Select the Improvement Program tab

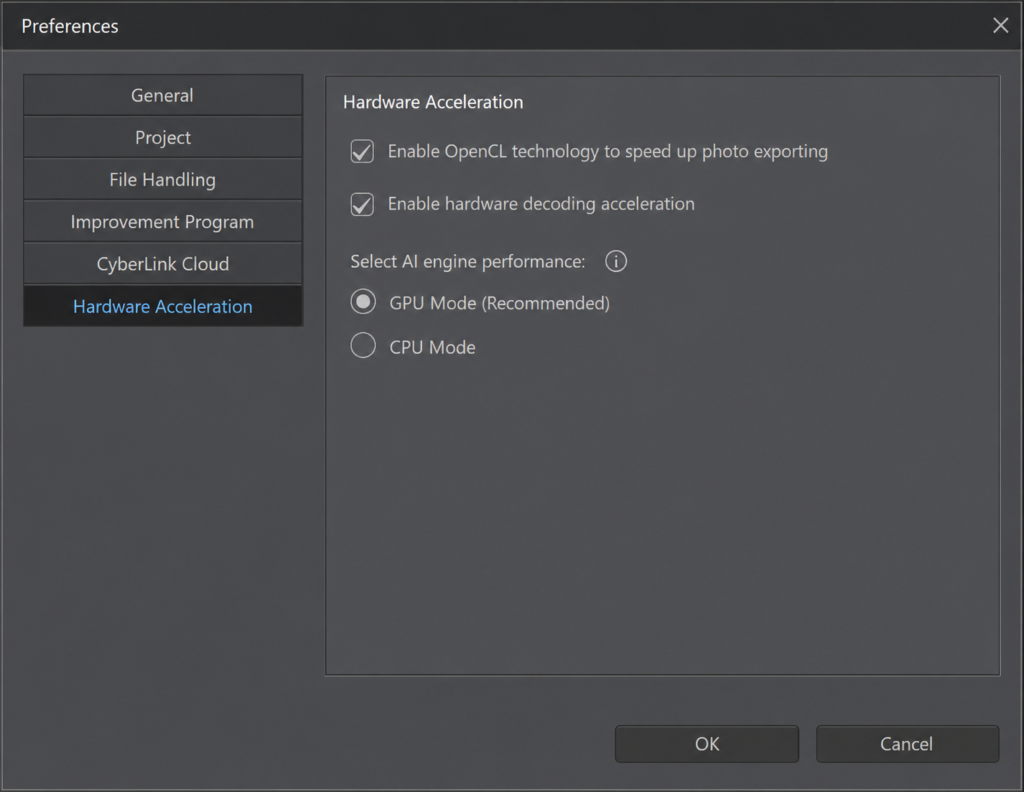(163, 222)
